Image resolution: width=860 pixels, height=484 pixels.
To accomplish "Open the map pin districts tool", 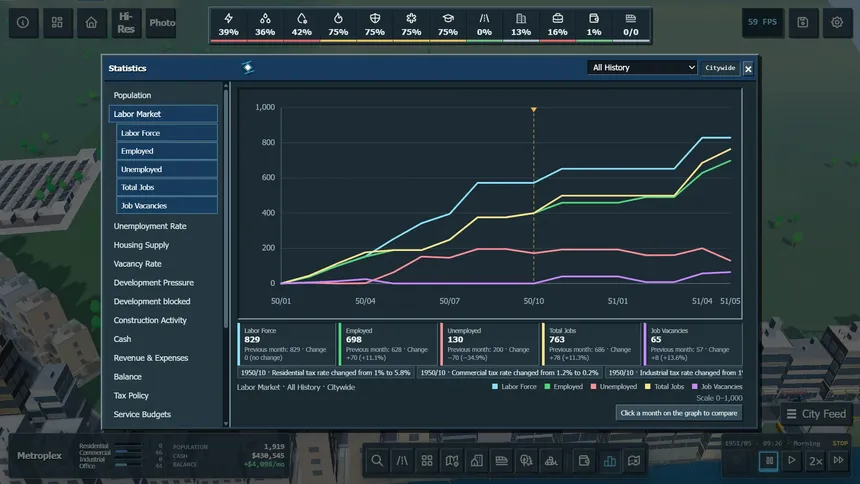I will point(452,460).
